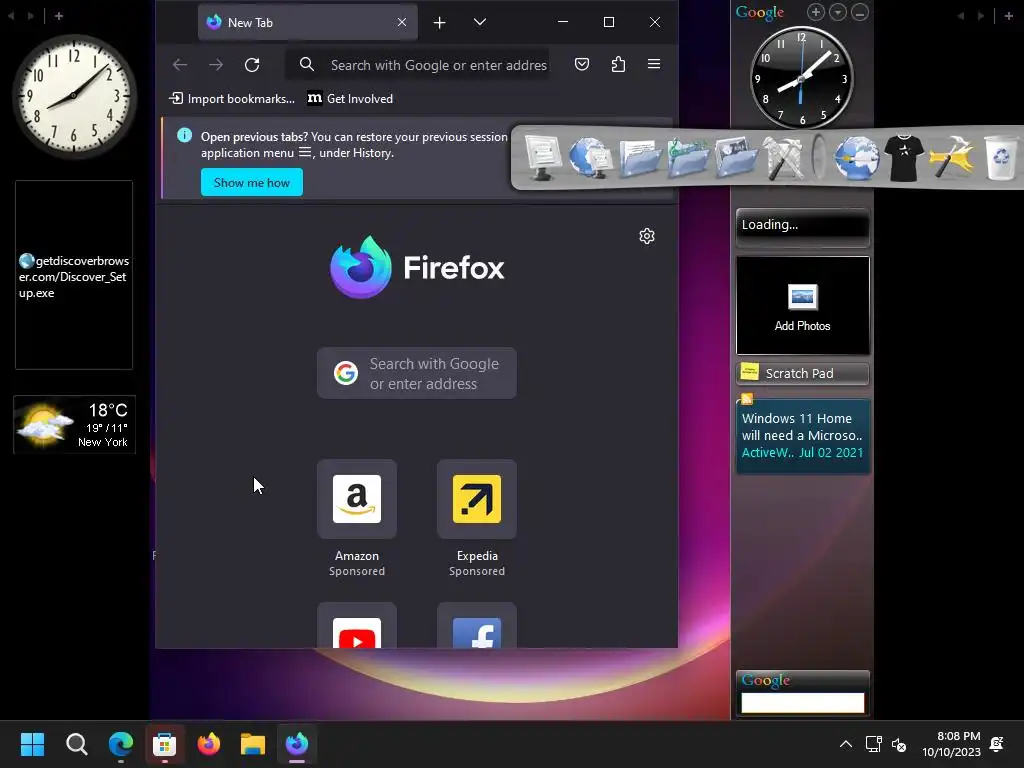Open the Recycle Bin dock icon
1024x768 pixels.
click(x=1000, y=157)
